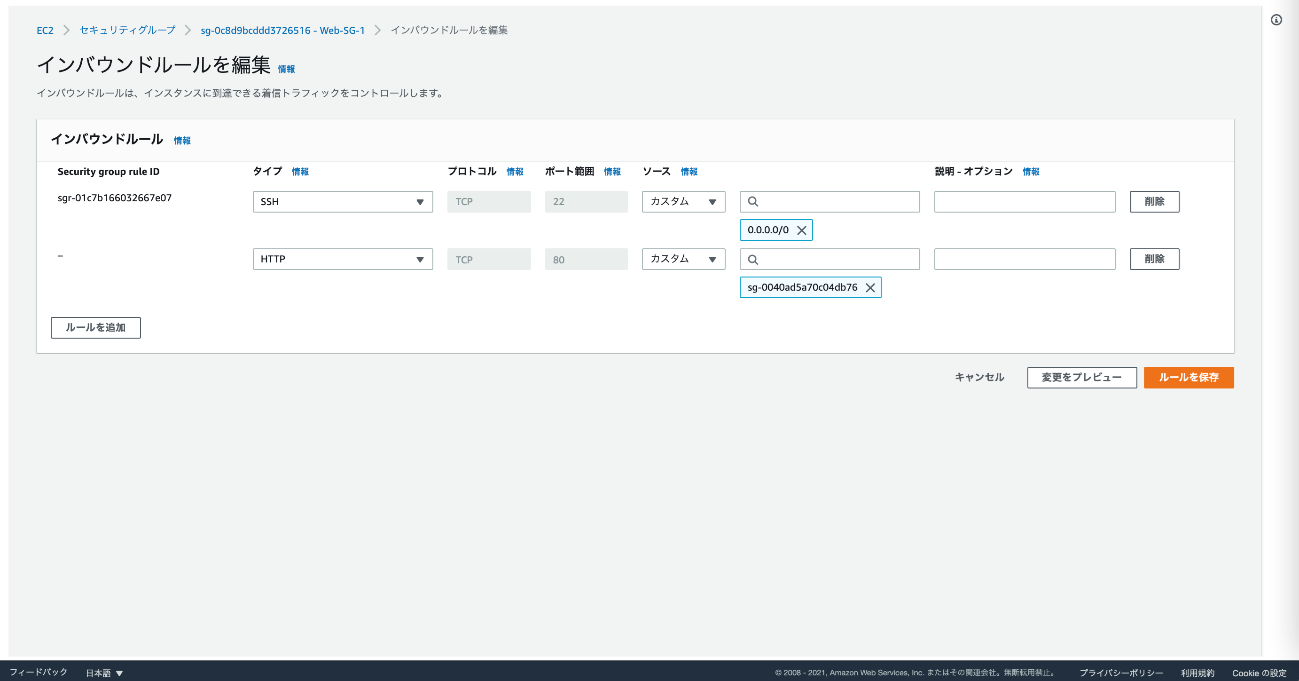Screen dimensions: 1299x681
Task: Expand source dropdown for SSH rule
Action: (x=683, y=202)
